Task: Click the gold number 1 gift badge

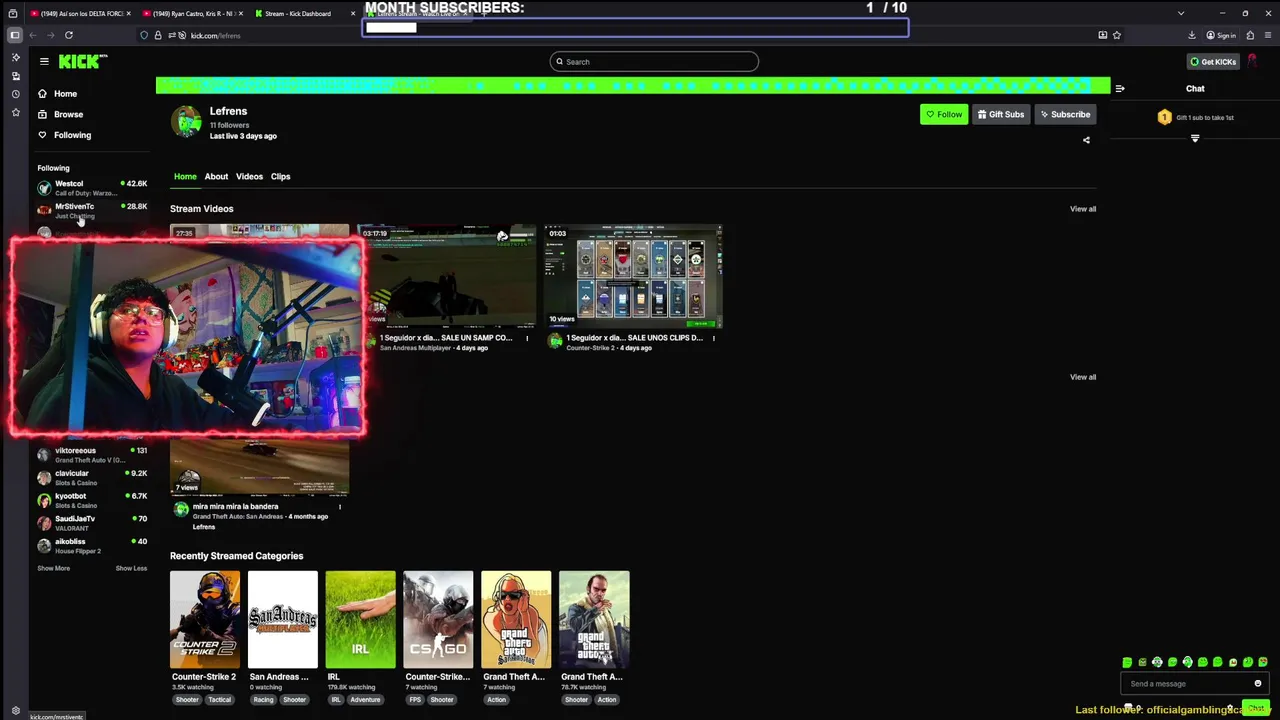Action: [x=1164, y=117]
